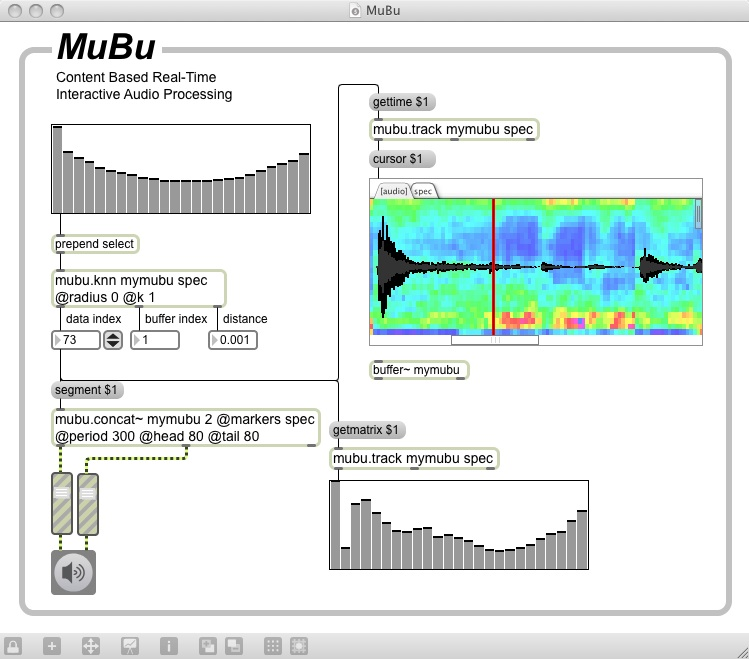749x659 pixels.
Task: Switch to the [audio] tab in editor
Action: 393,191
